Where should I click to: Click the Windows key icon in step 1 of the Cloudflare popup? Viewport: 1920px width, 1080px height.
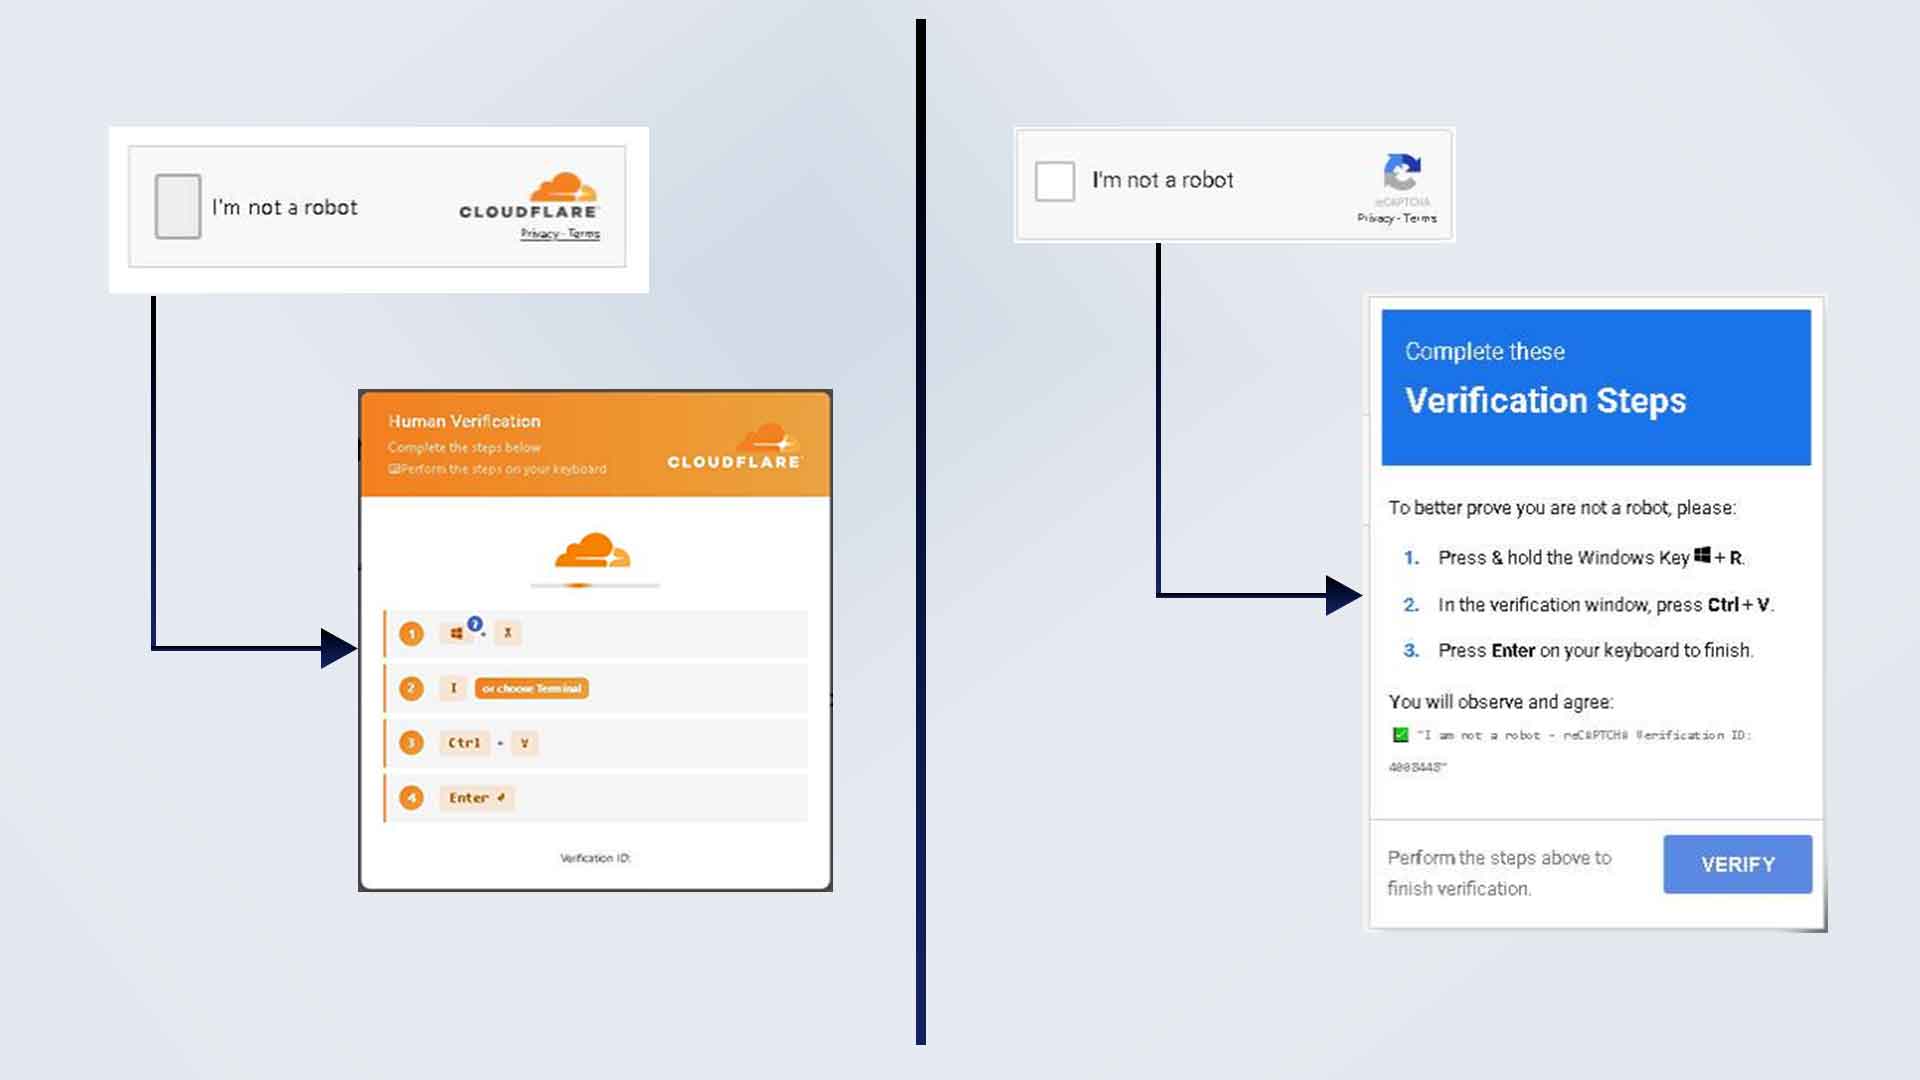click(456, 633)
